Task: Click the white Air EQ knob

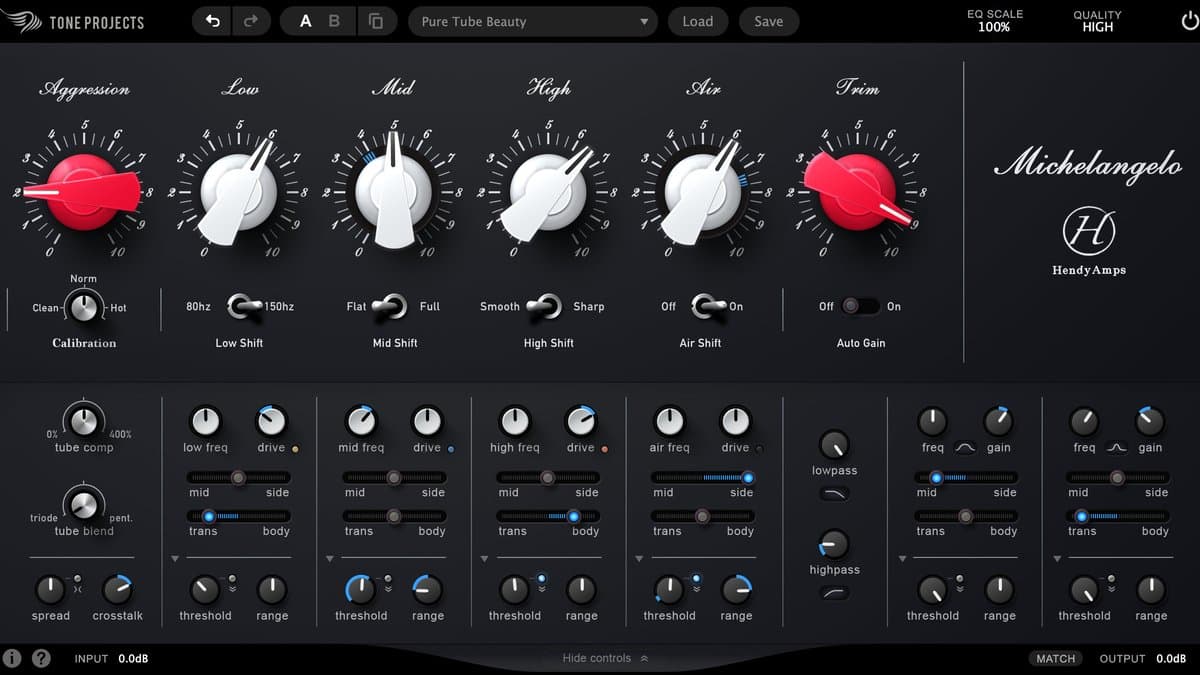Action: tap(703, 192)
